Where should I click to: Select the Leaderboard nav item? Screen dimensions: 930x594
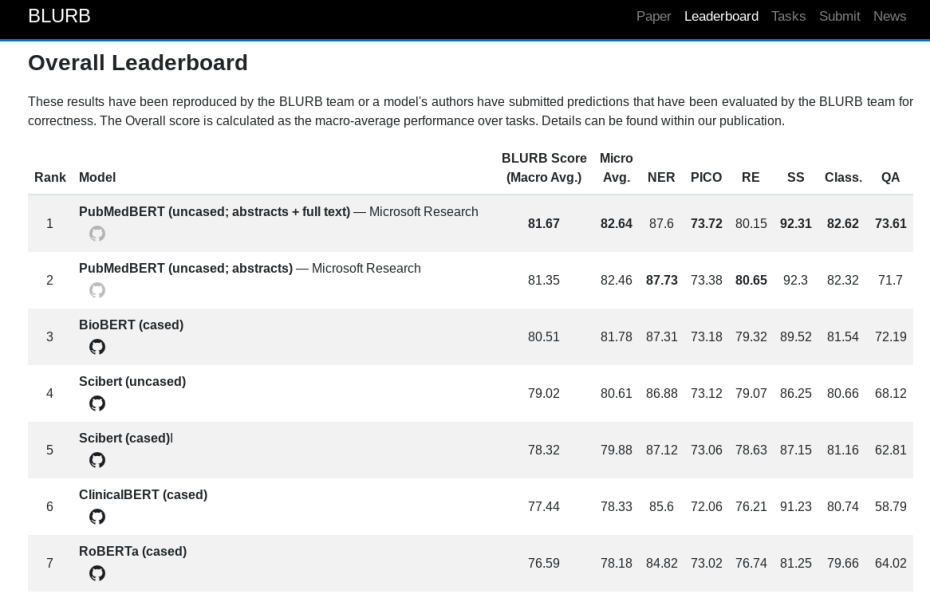click(721, 16)
